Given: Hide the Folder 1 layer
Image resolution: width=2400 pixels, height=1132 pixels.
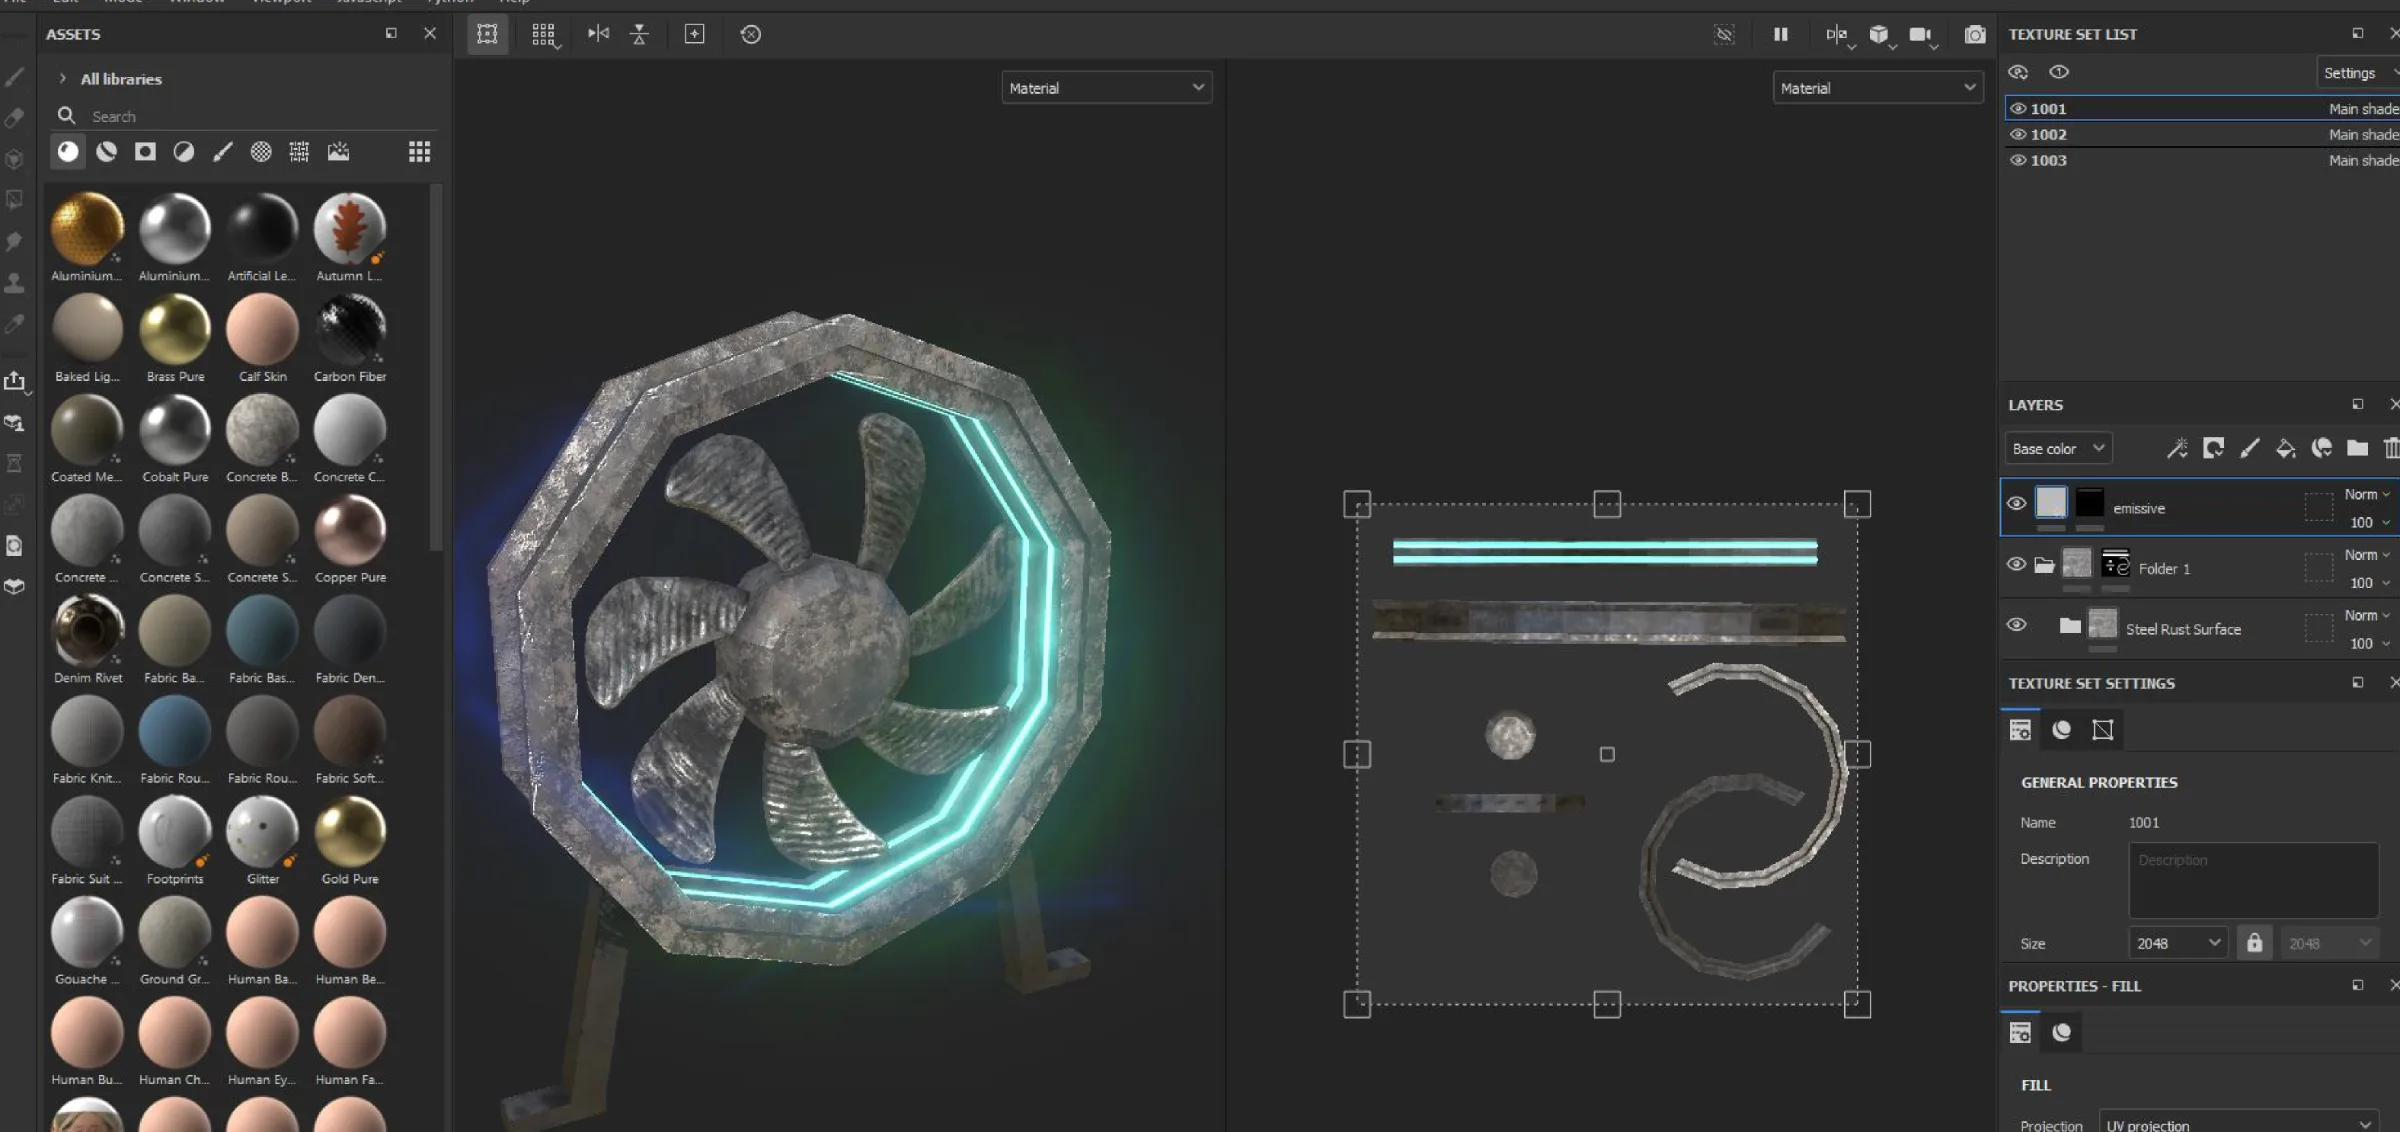Looking at the screenshot, I should [2017, 564].
